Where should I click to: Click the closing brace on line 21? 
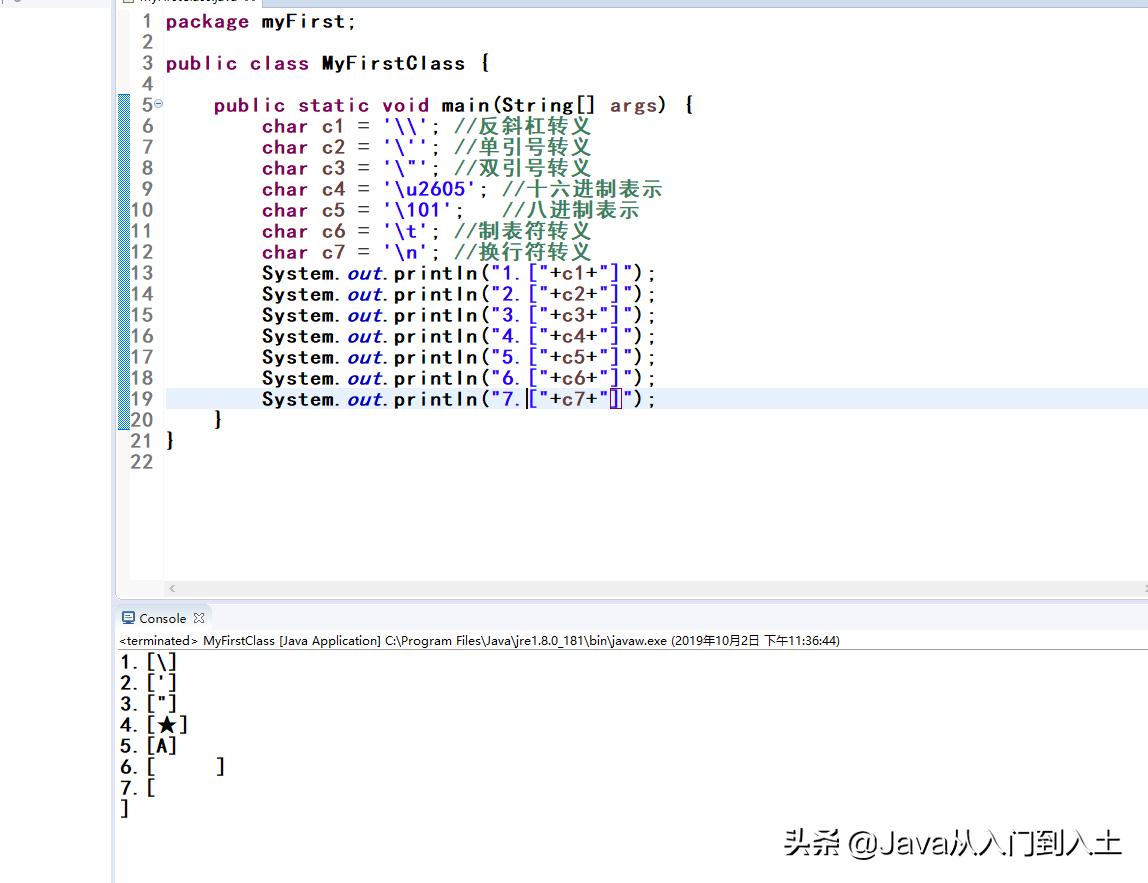170,442
